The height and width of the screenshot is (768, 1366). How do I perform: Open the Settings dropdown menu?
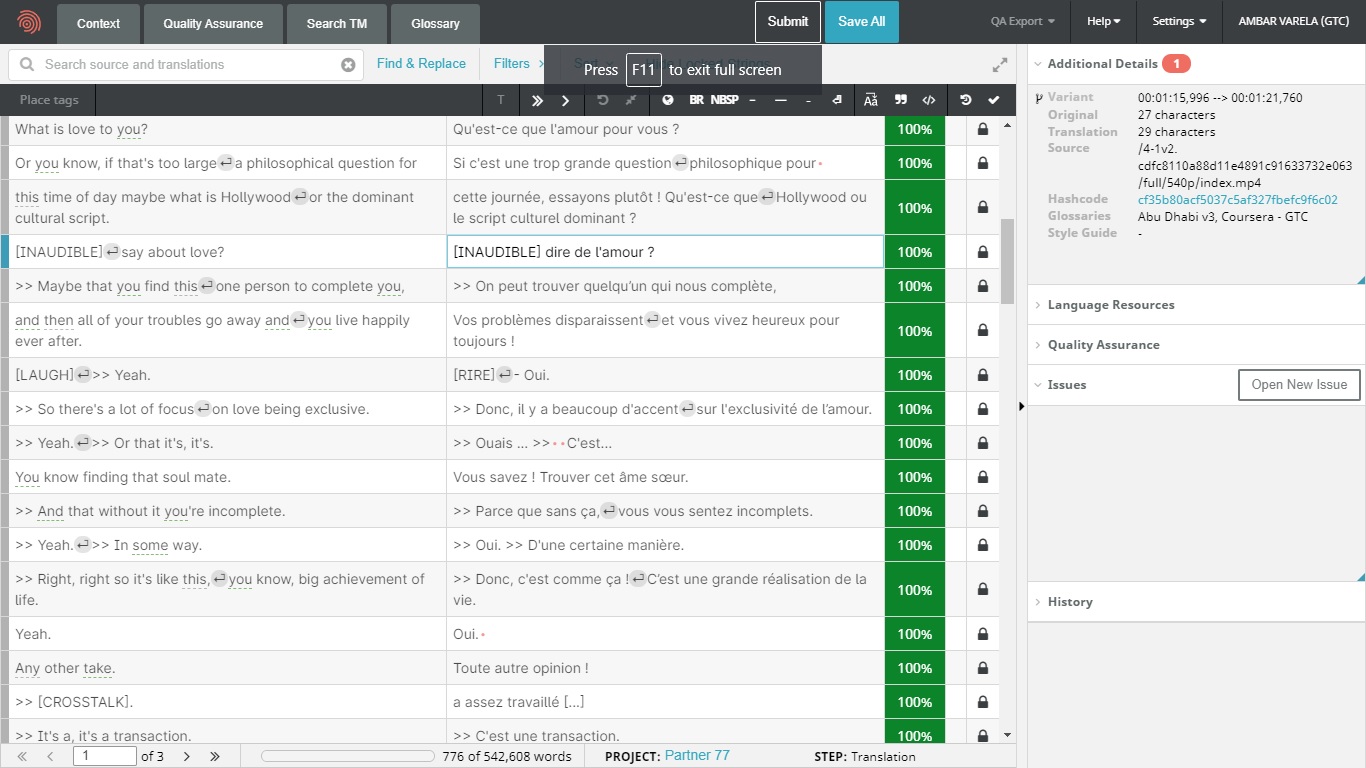point(1178,21)
